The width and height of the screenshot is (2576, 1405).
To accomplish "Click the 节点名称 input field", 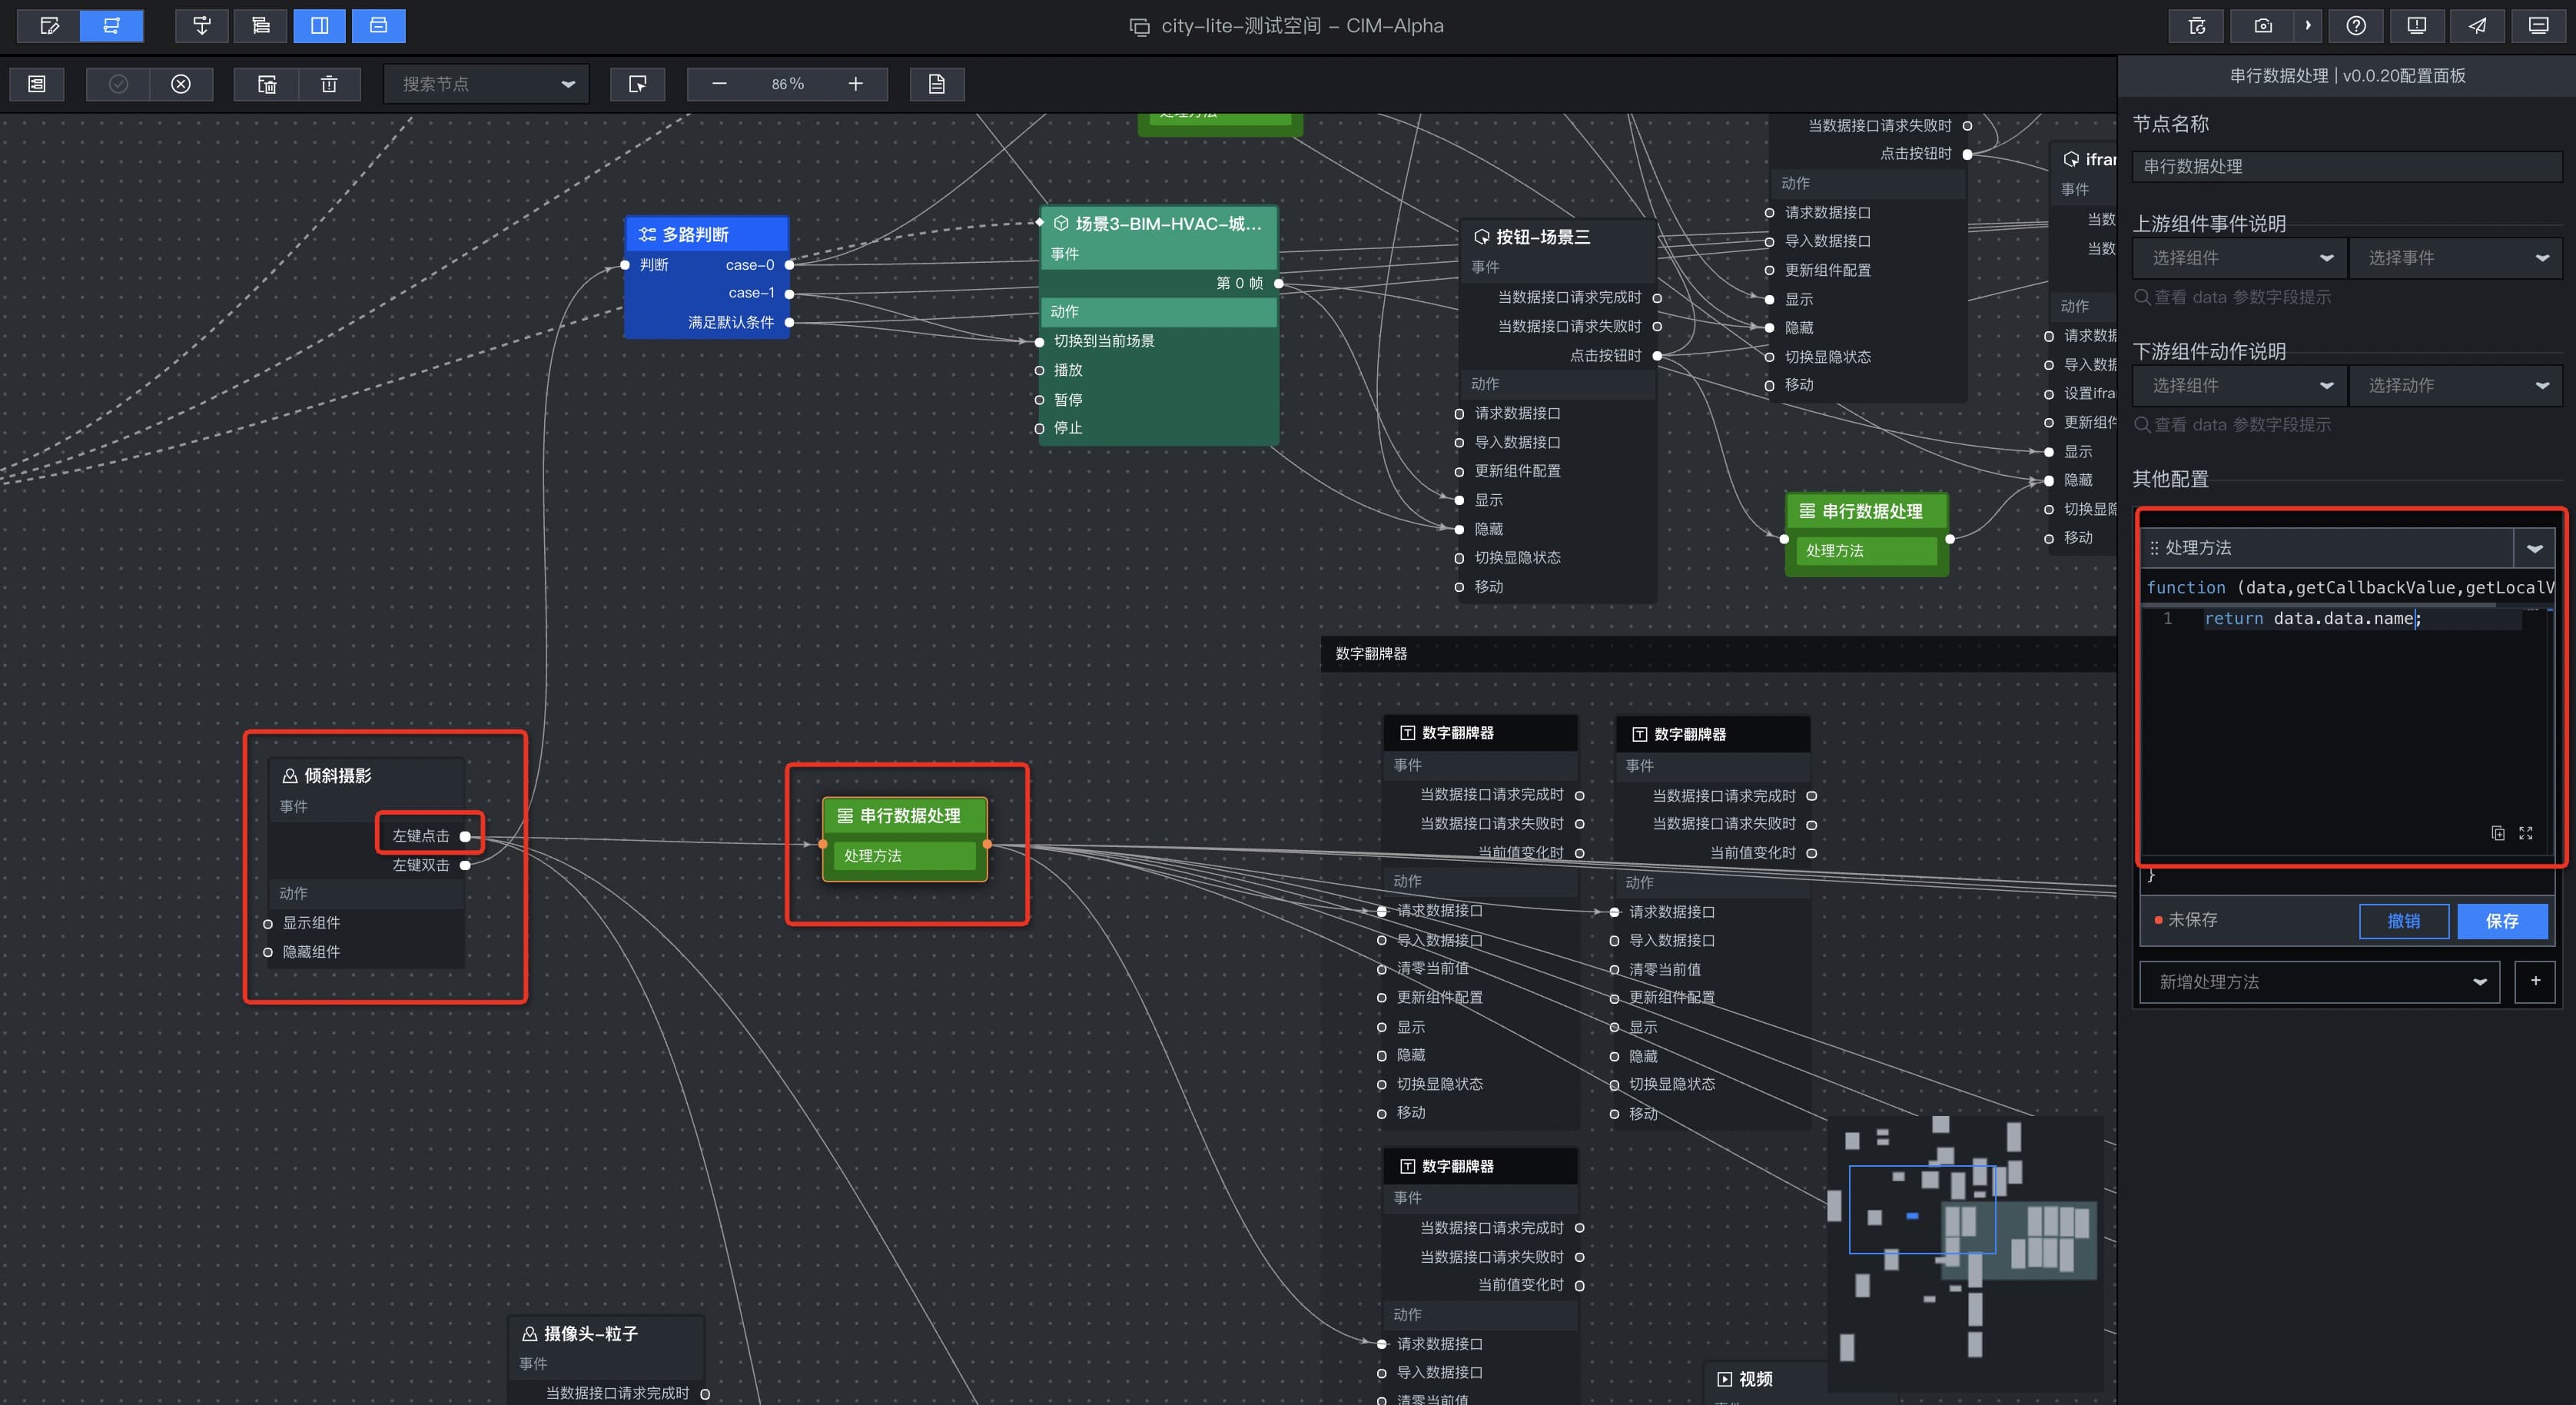I will coord(2346,167).
